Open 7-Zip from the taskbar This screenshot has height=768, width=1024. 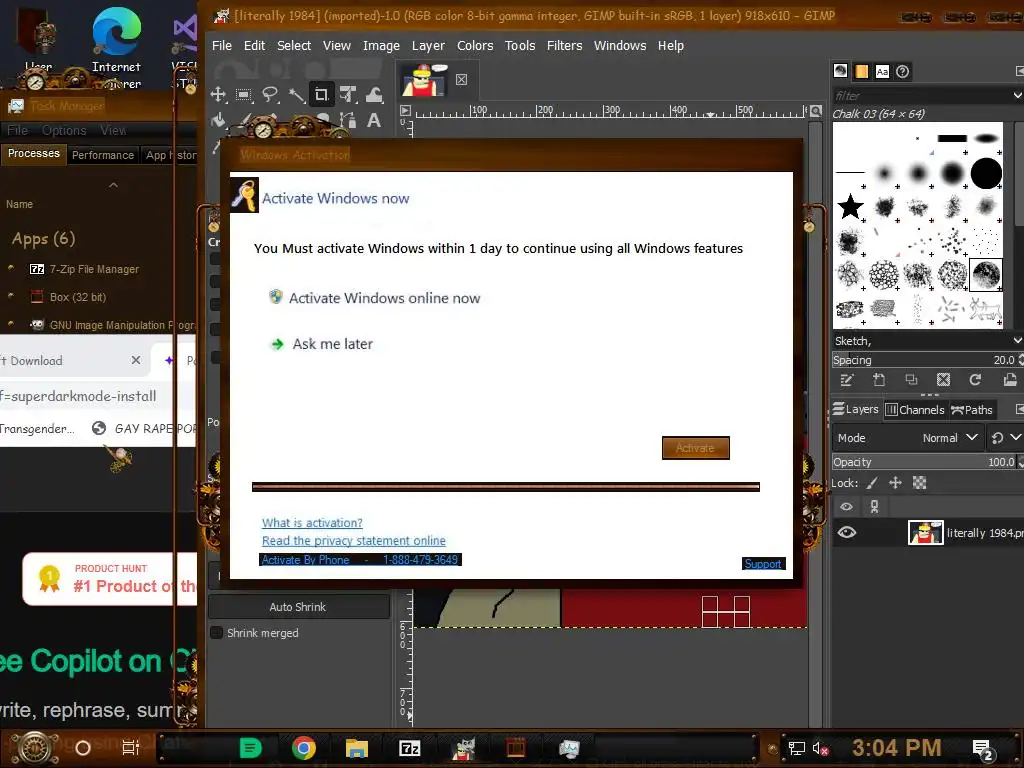tap(409, 748)
